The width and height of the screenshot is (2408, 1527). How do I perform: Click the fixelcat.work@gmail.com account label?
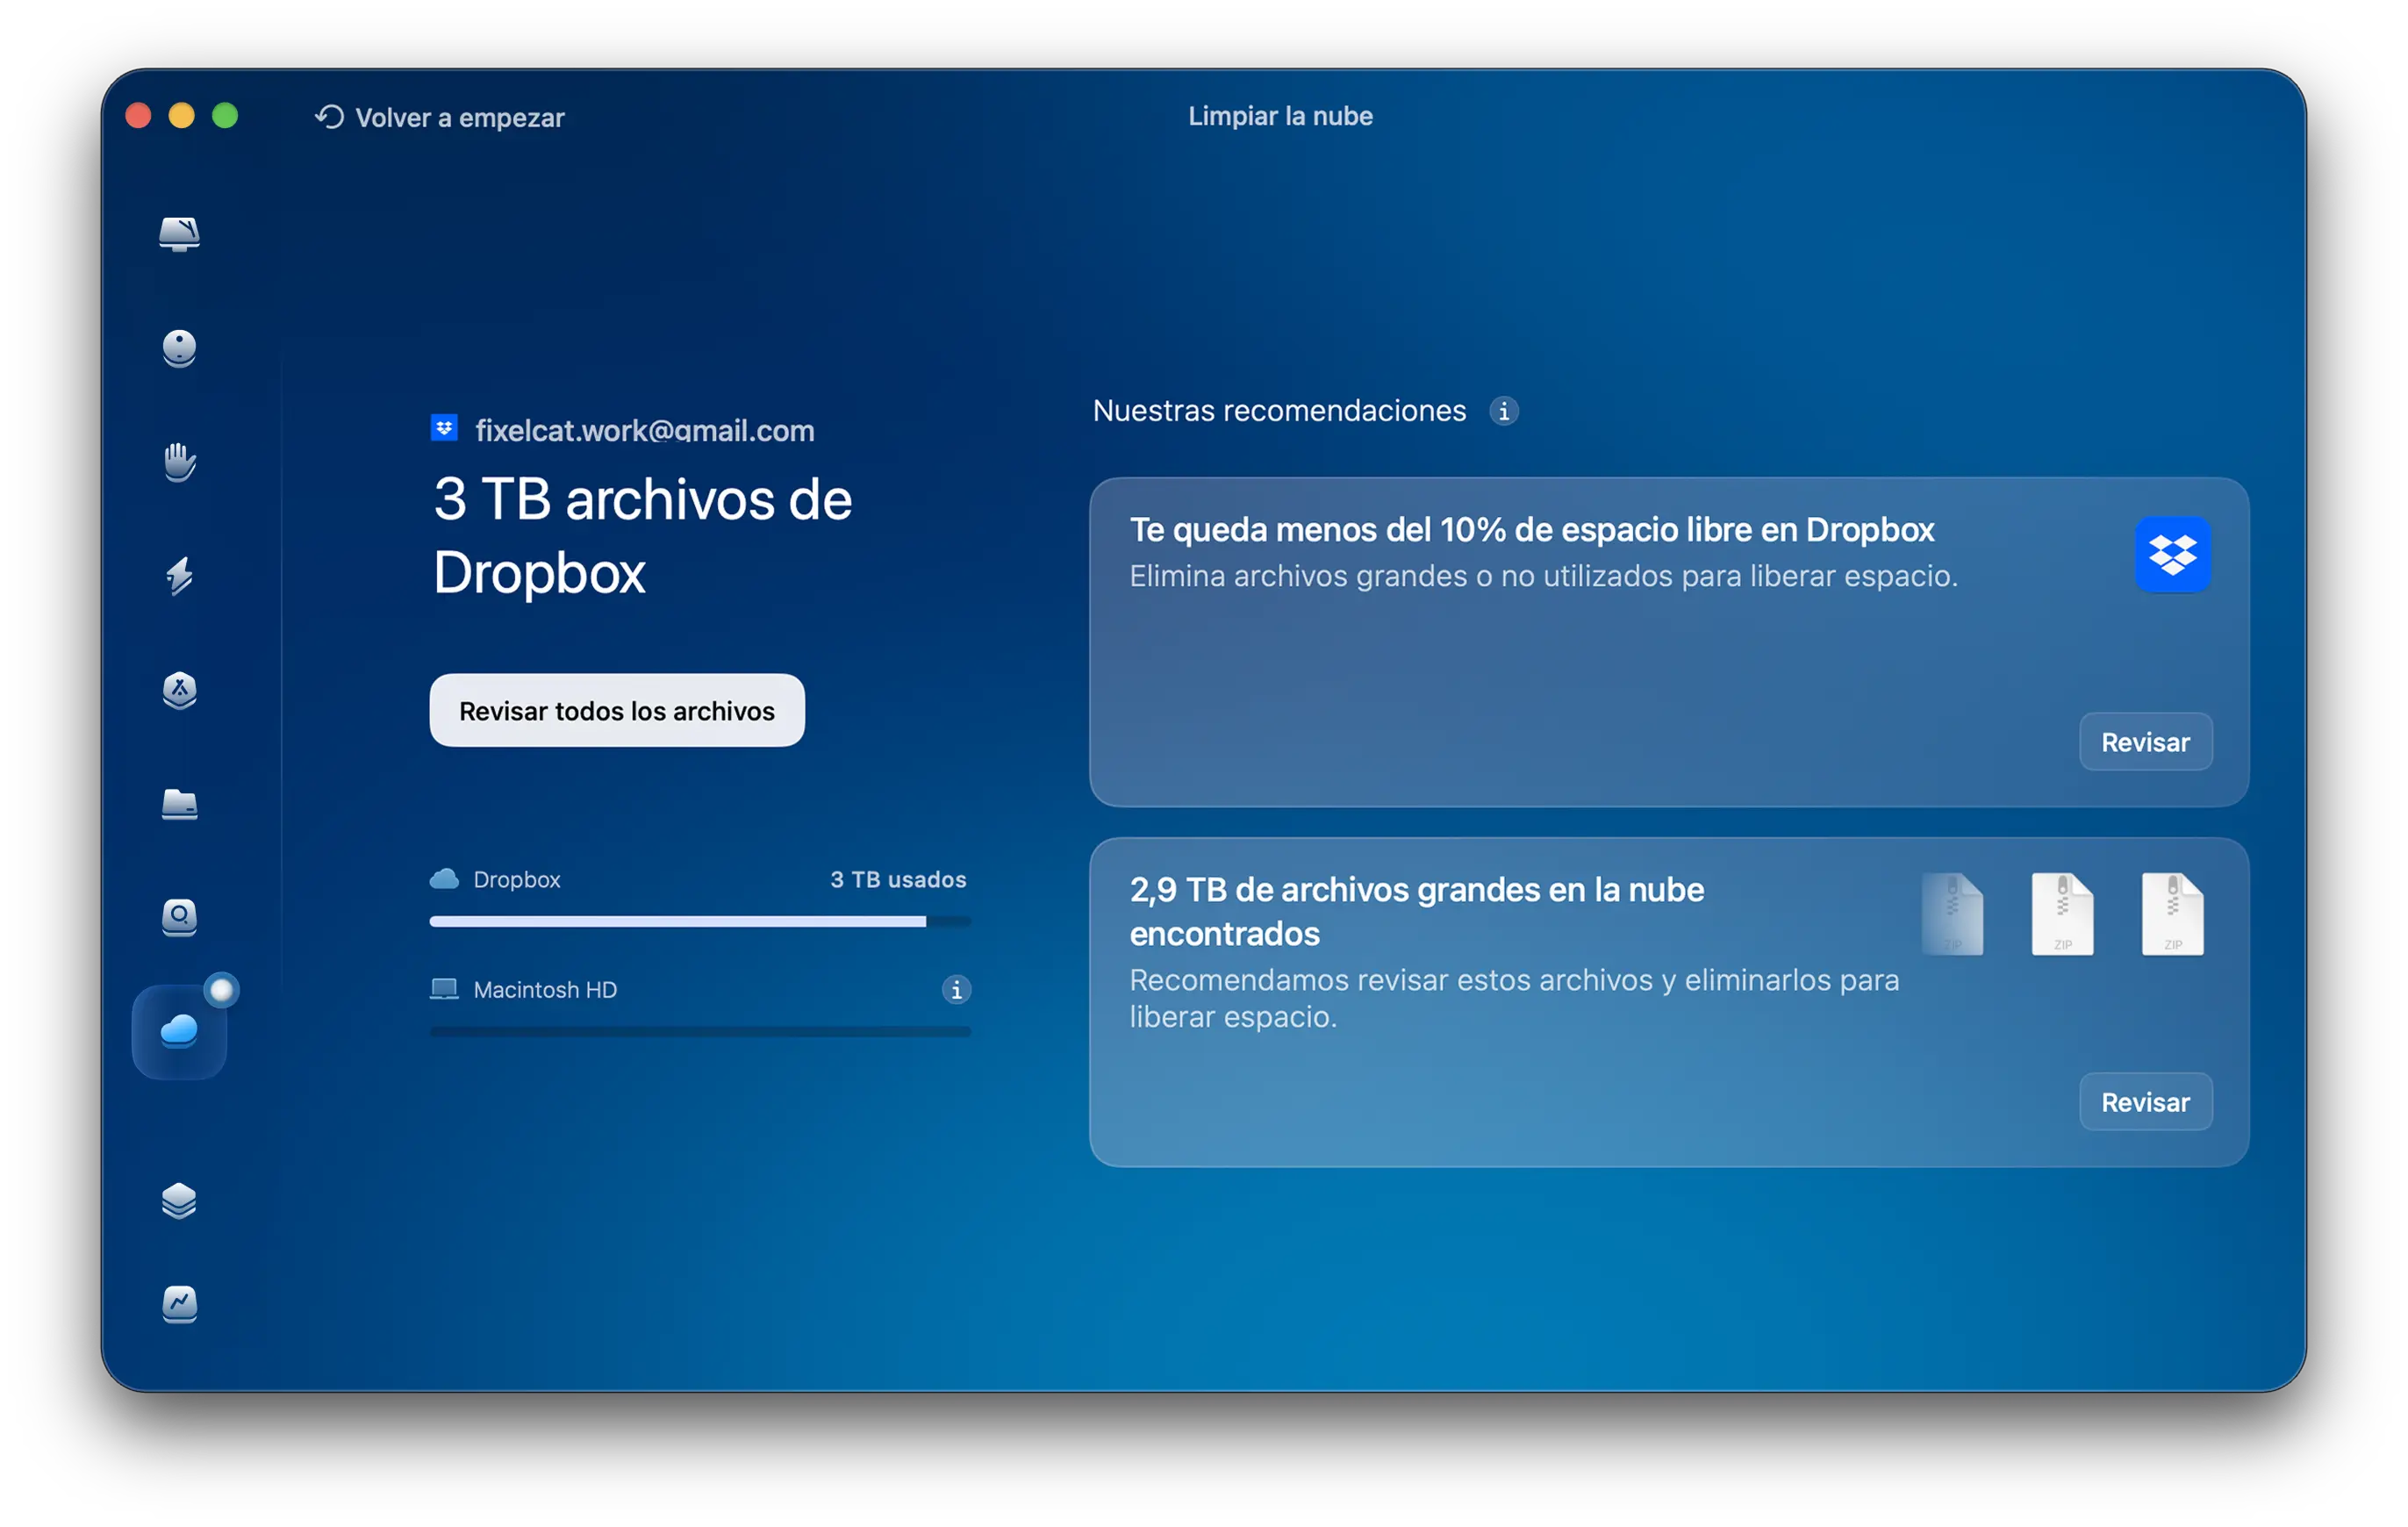point(644,431)
